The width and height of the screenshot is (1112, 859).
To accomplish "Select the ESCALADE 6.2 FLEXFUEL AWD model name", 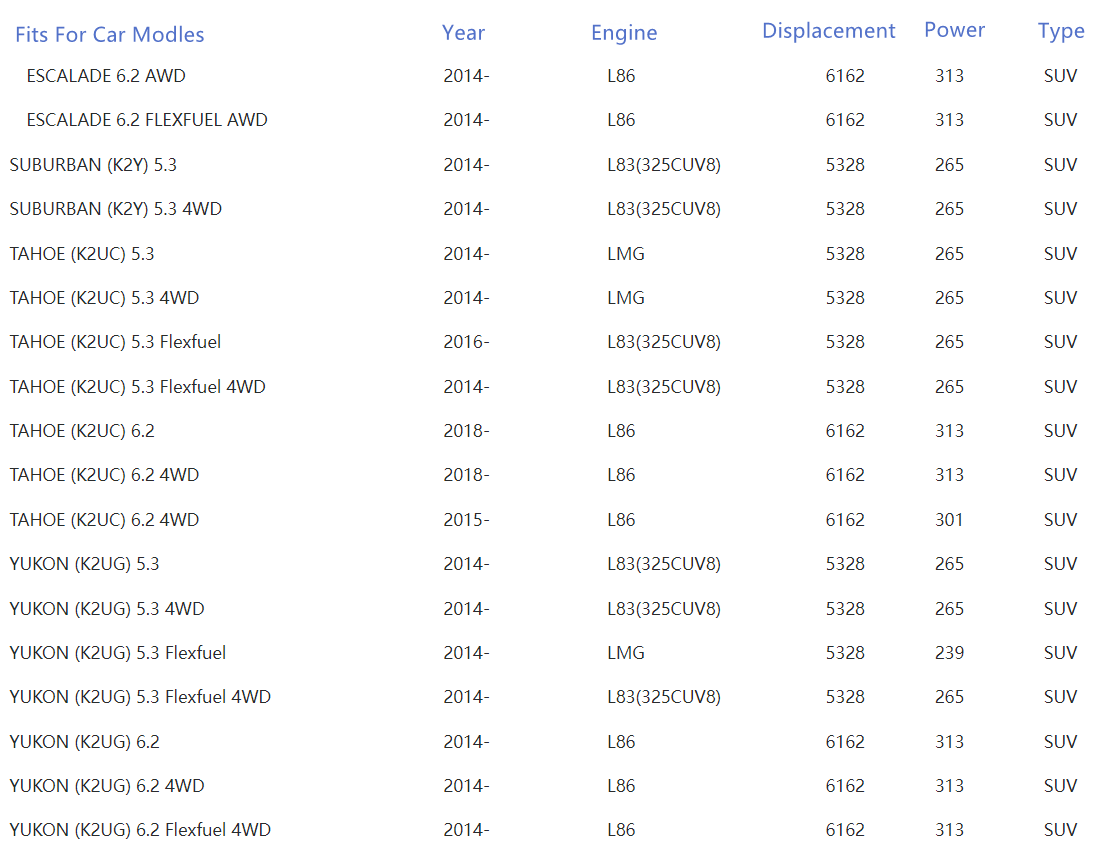I will pos(147,120).
